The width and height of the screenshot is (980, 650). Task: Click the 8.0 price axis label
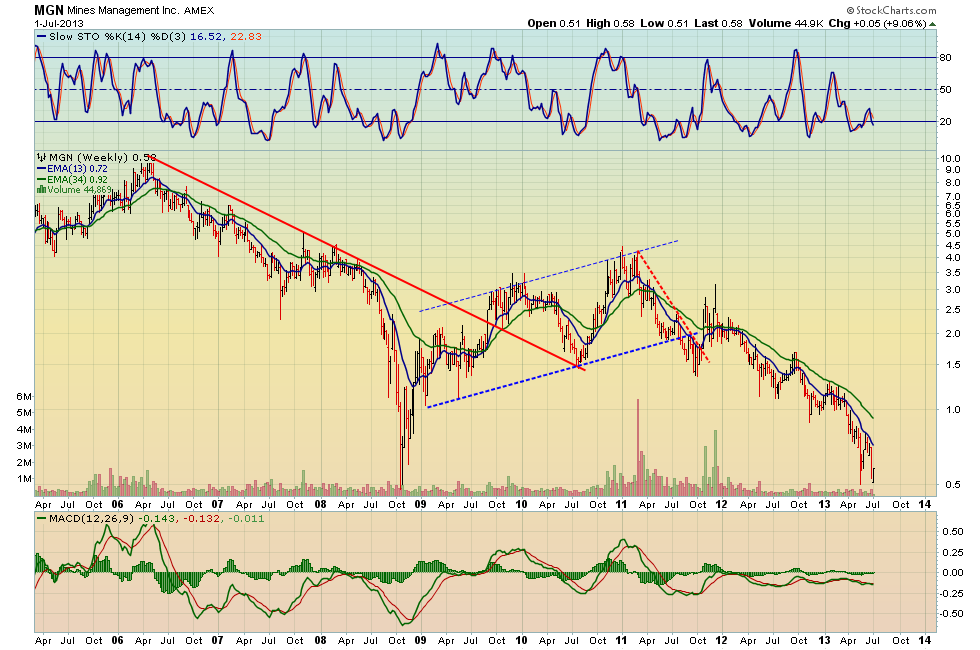pos(952,183)
